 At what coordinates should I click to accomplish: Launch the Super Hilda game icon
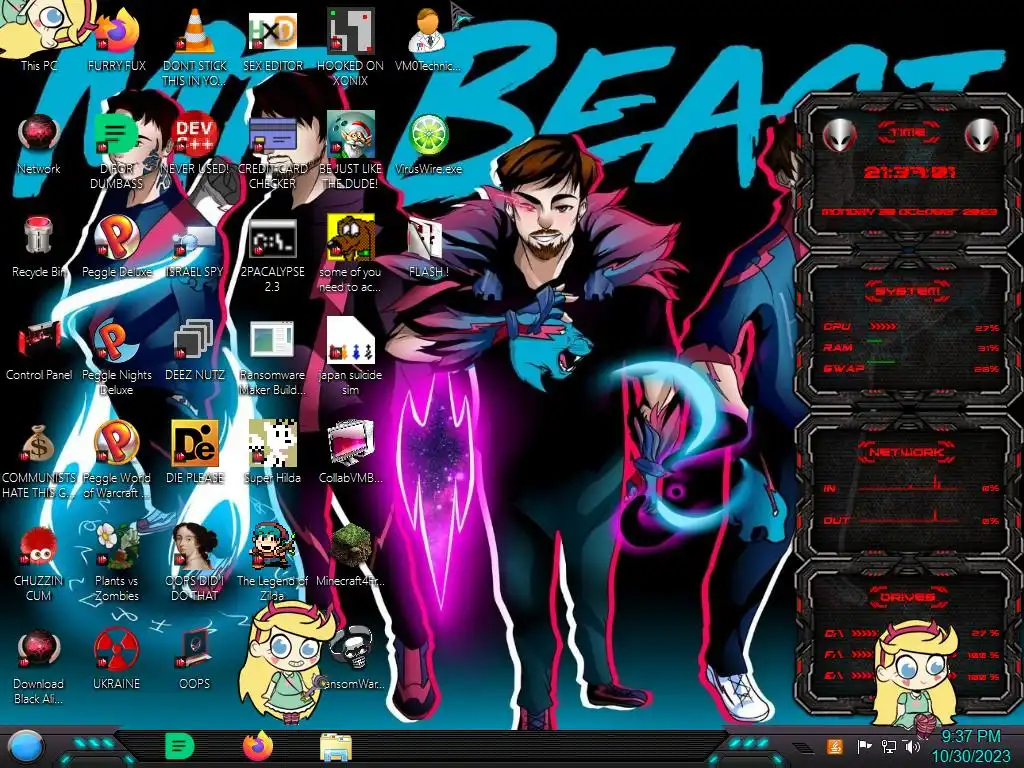pyautogui.click(x=272, y=445)
